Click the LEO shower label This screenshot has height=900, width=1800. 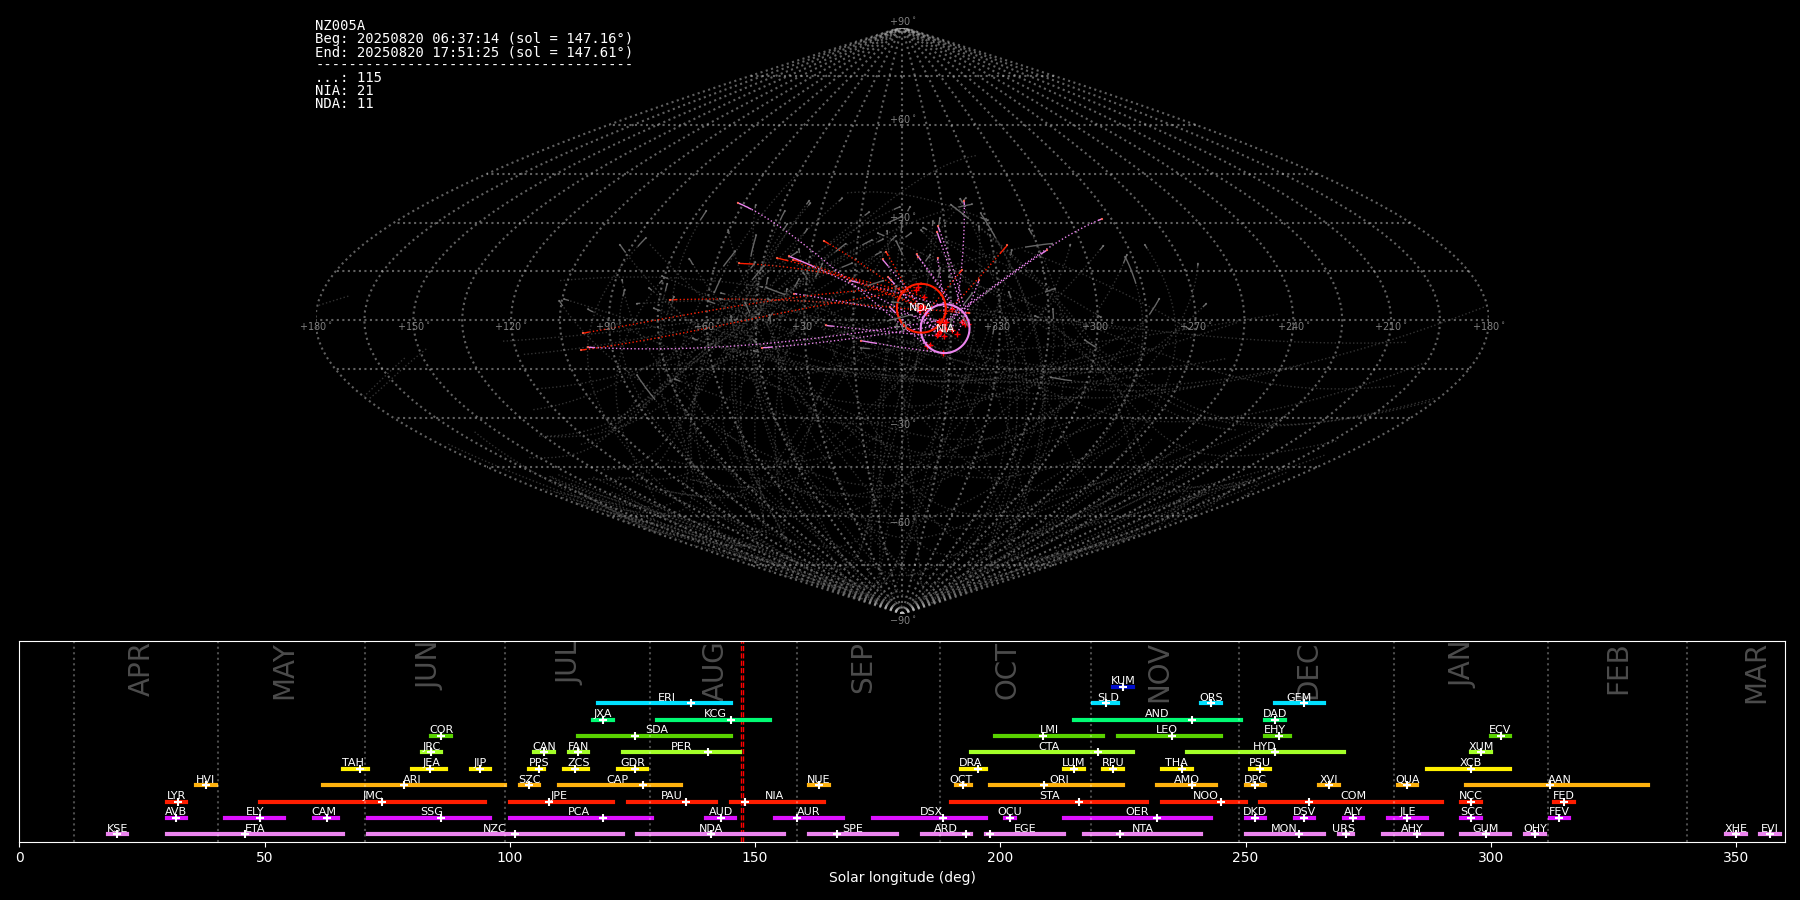point(1167,730)
